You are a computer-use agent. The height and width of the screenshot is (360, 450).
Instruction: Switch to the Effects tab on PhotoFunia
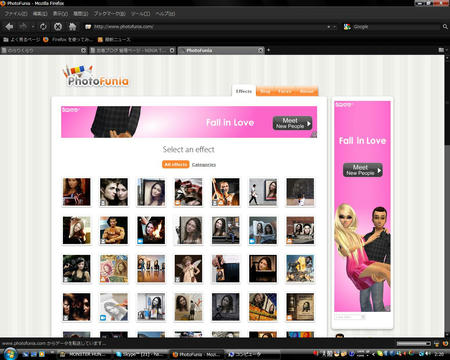tap(244, 91)
